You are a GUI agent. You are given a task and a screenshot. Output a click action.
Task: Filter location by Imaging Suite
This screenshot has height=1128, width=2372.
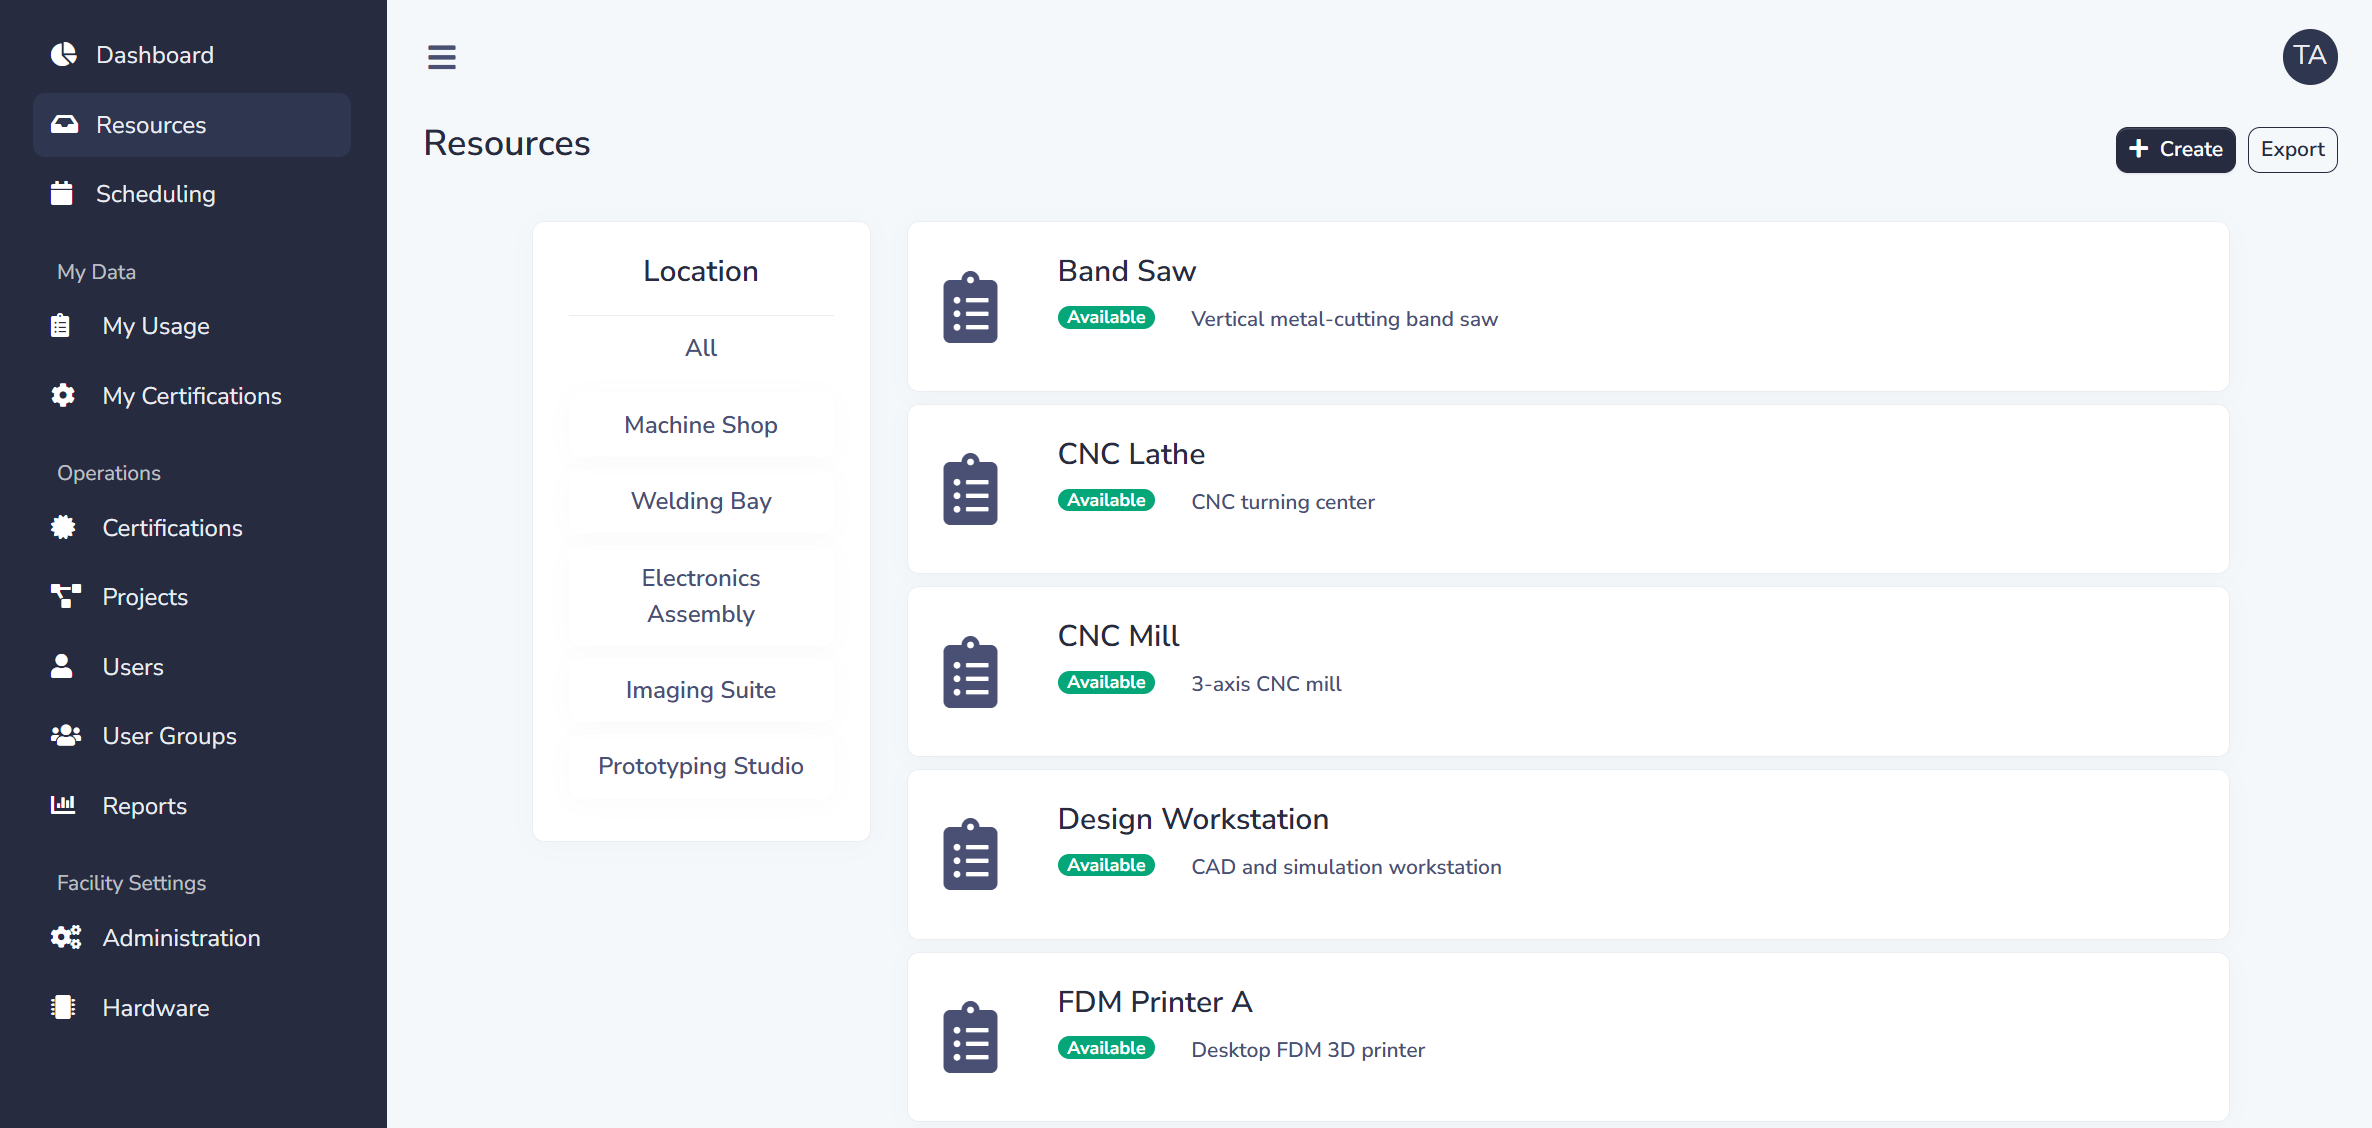pos(701,690)
